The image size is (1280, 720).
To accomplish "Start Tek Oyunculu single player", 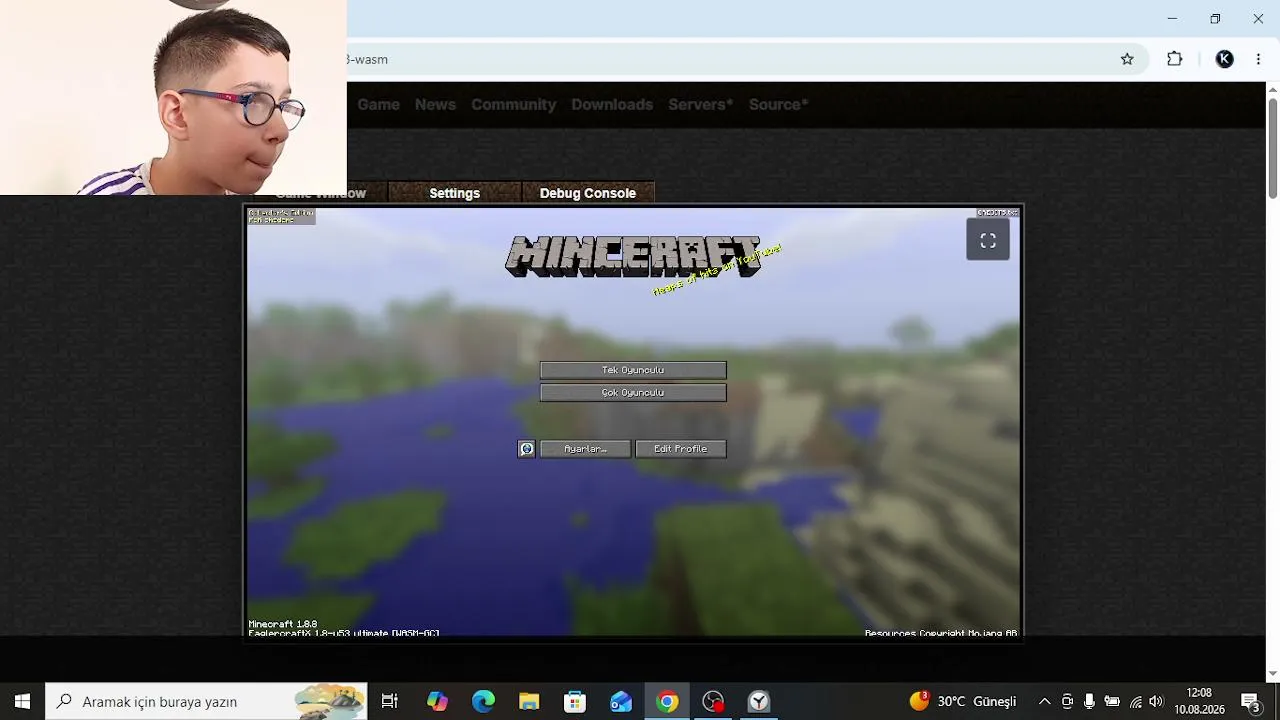I will coord(633,370).
